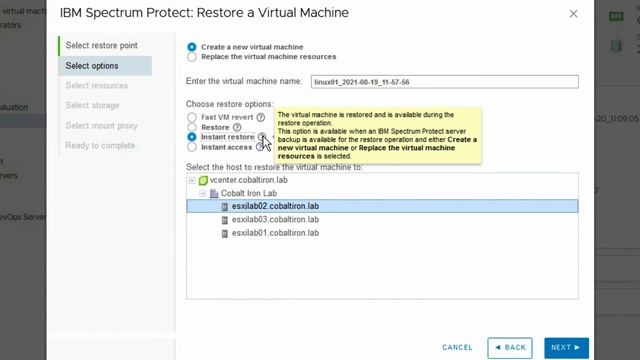This screenshot has height=360, width=640.
Task: Select Replace the virtual machine resources radio
Action: coord(191,57)
